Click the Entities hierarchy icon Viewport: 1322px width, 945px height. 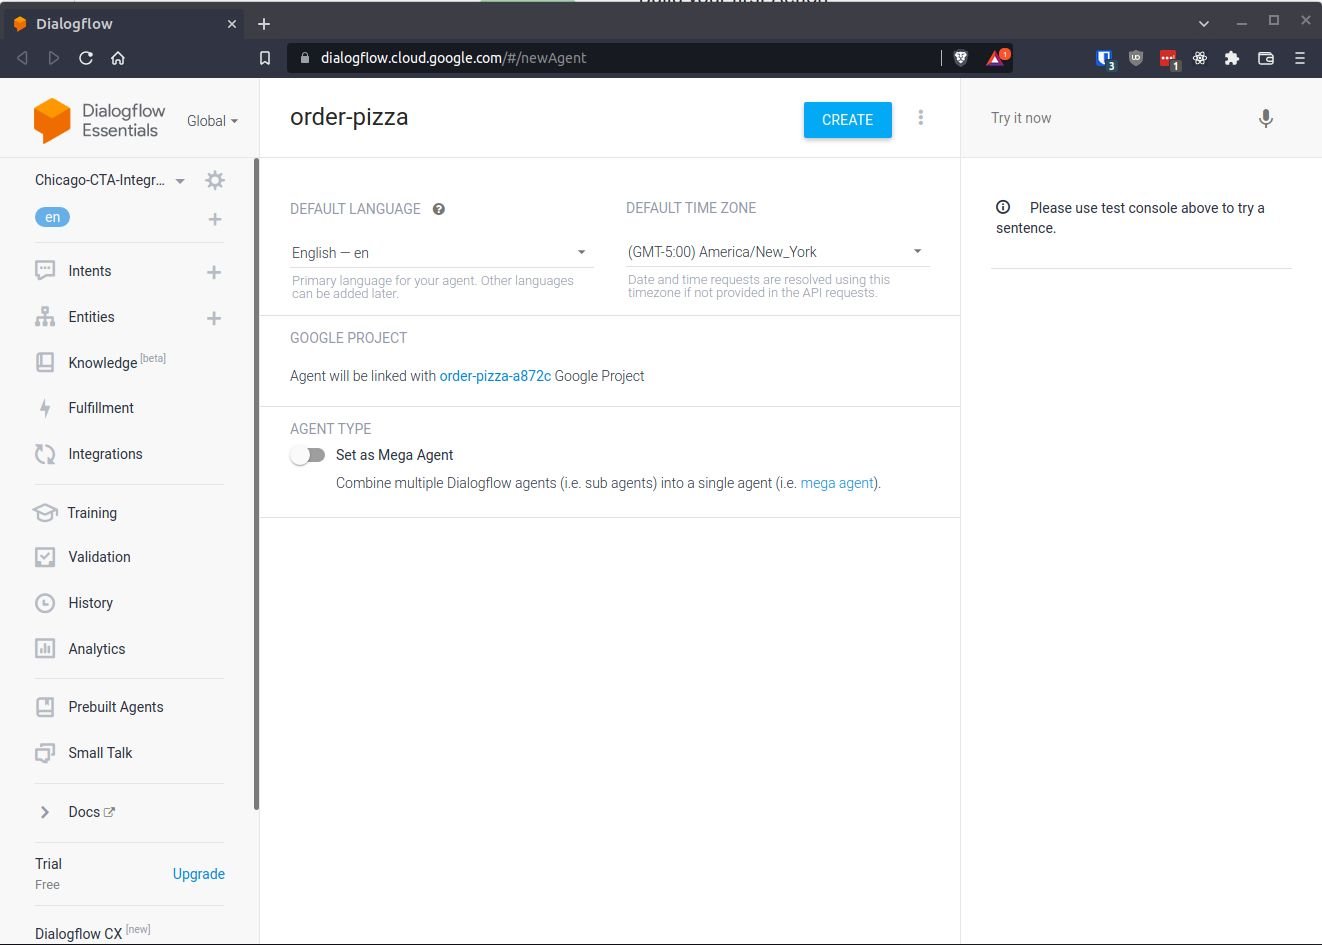point(45,317)
